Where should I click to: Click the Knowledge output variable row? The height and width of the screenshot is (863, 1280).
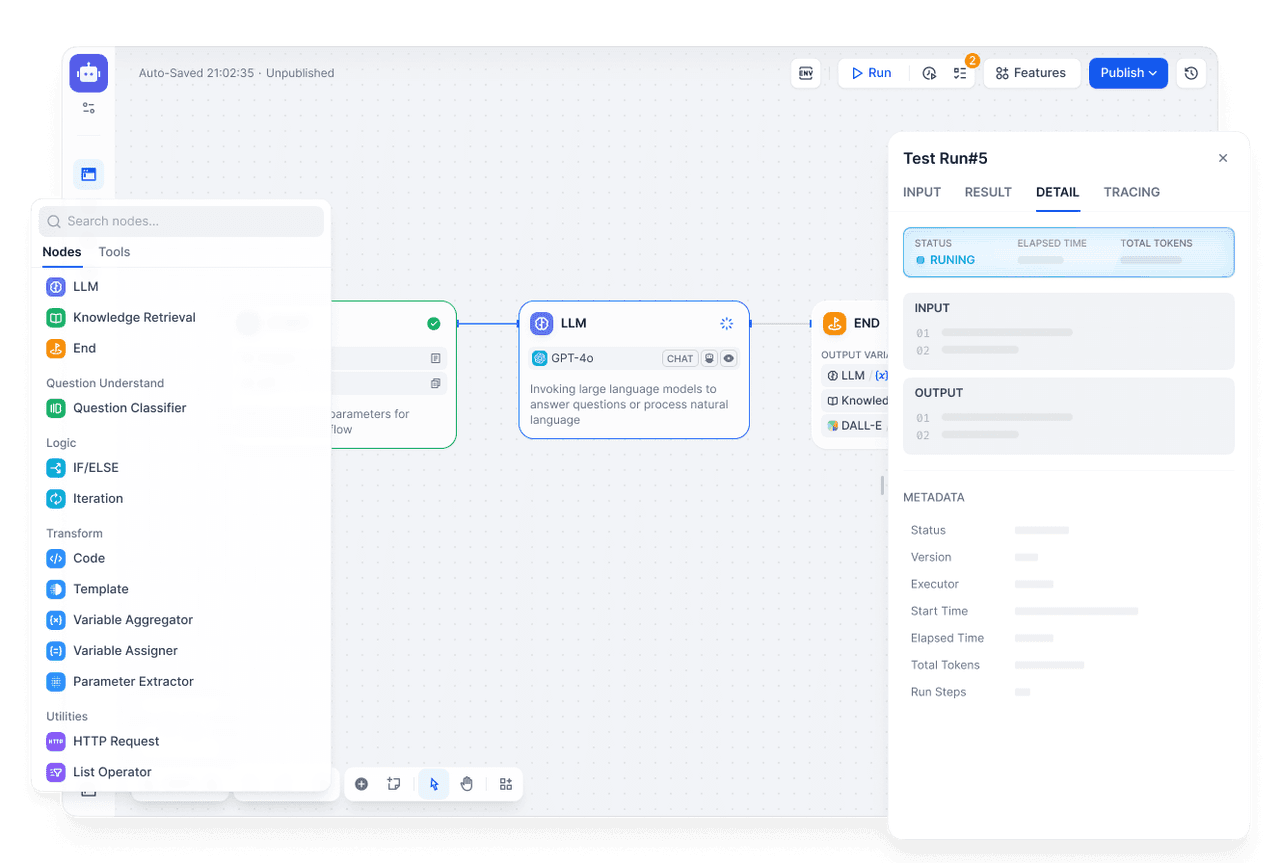click(855, 400)
